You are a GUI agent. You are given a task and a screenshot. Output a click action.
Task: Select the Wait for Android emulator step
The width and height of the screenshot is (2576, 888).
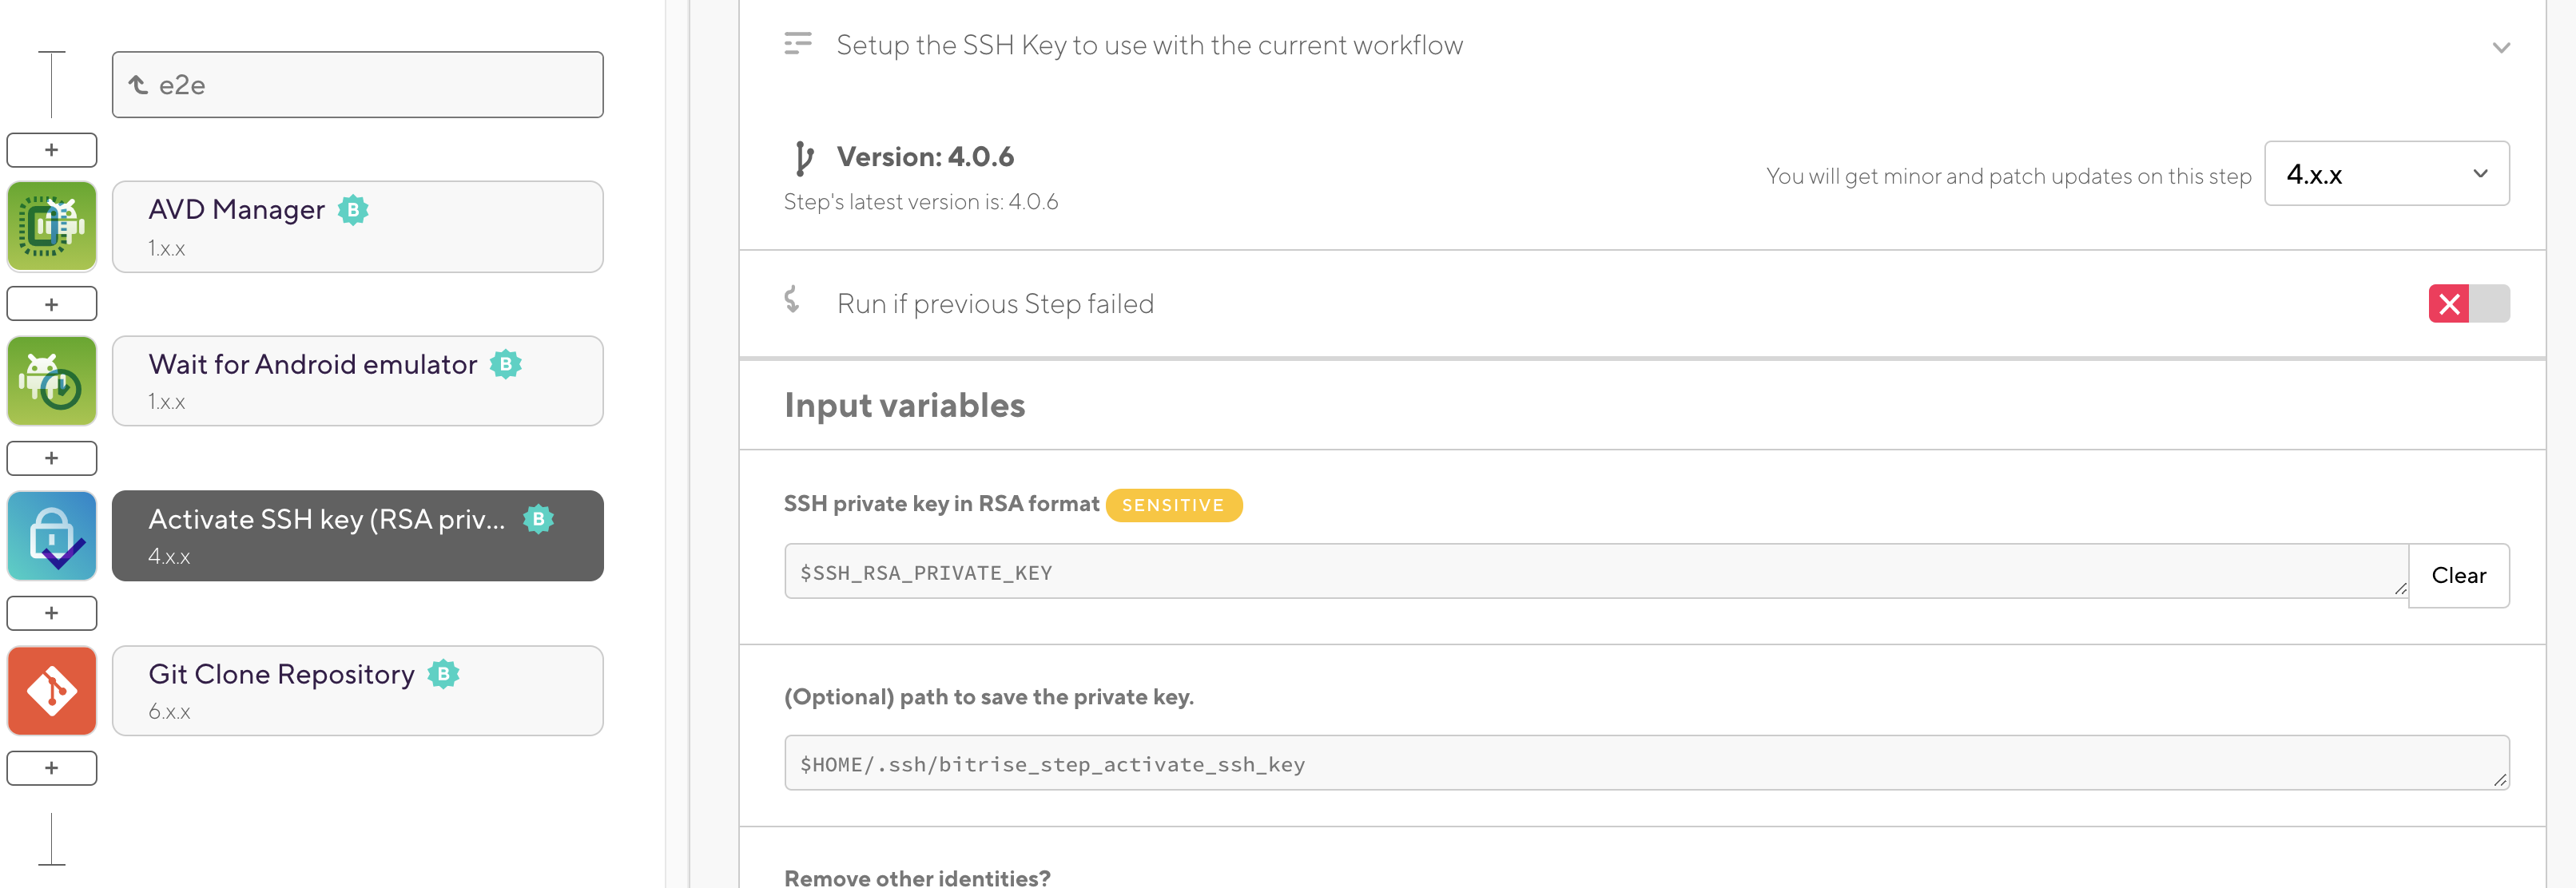click(357, 381)
